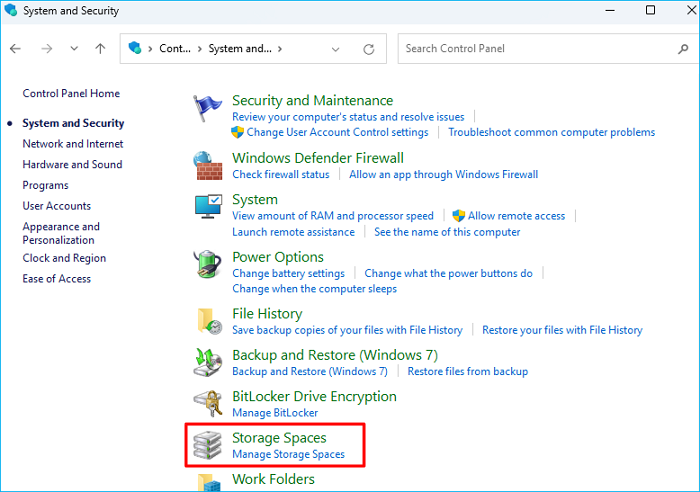Go up one folder level
The width and height of the screenshot is (700, 492).
(x=100, y=48)
